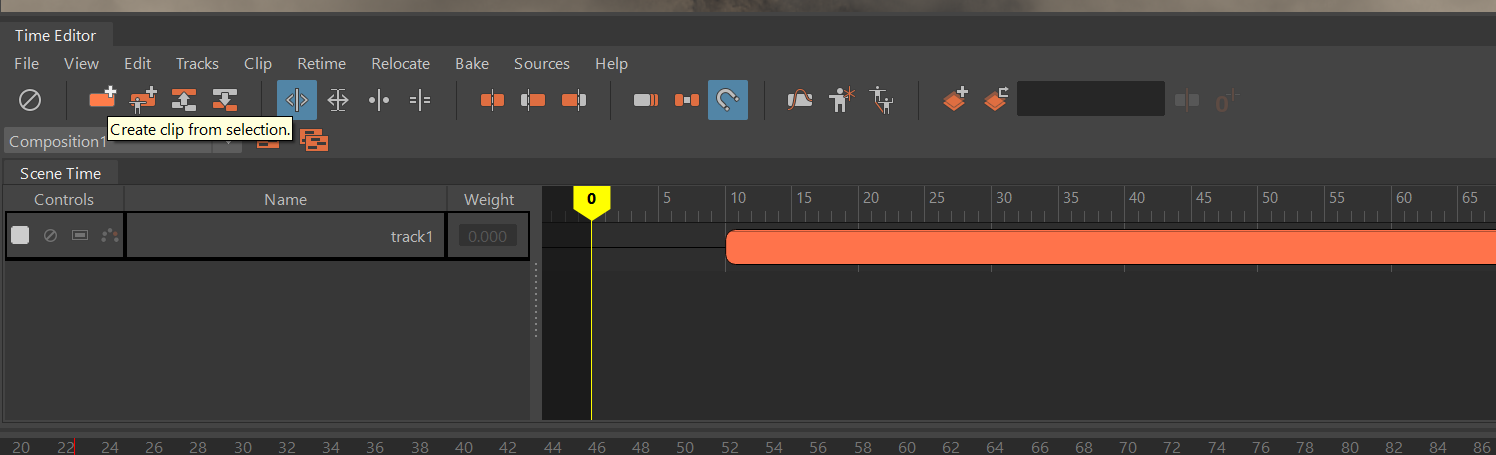This screenshot has width=1496, height=455.
Task: Click track1 dotted ghost icon
Action: point(110,235)
